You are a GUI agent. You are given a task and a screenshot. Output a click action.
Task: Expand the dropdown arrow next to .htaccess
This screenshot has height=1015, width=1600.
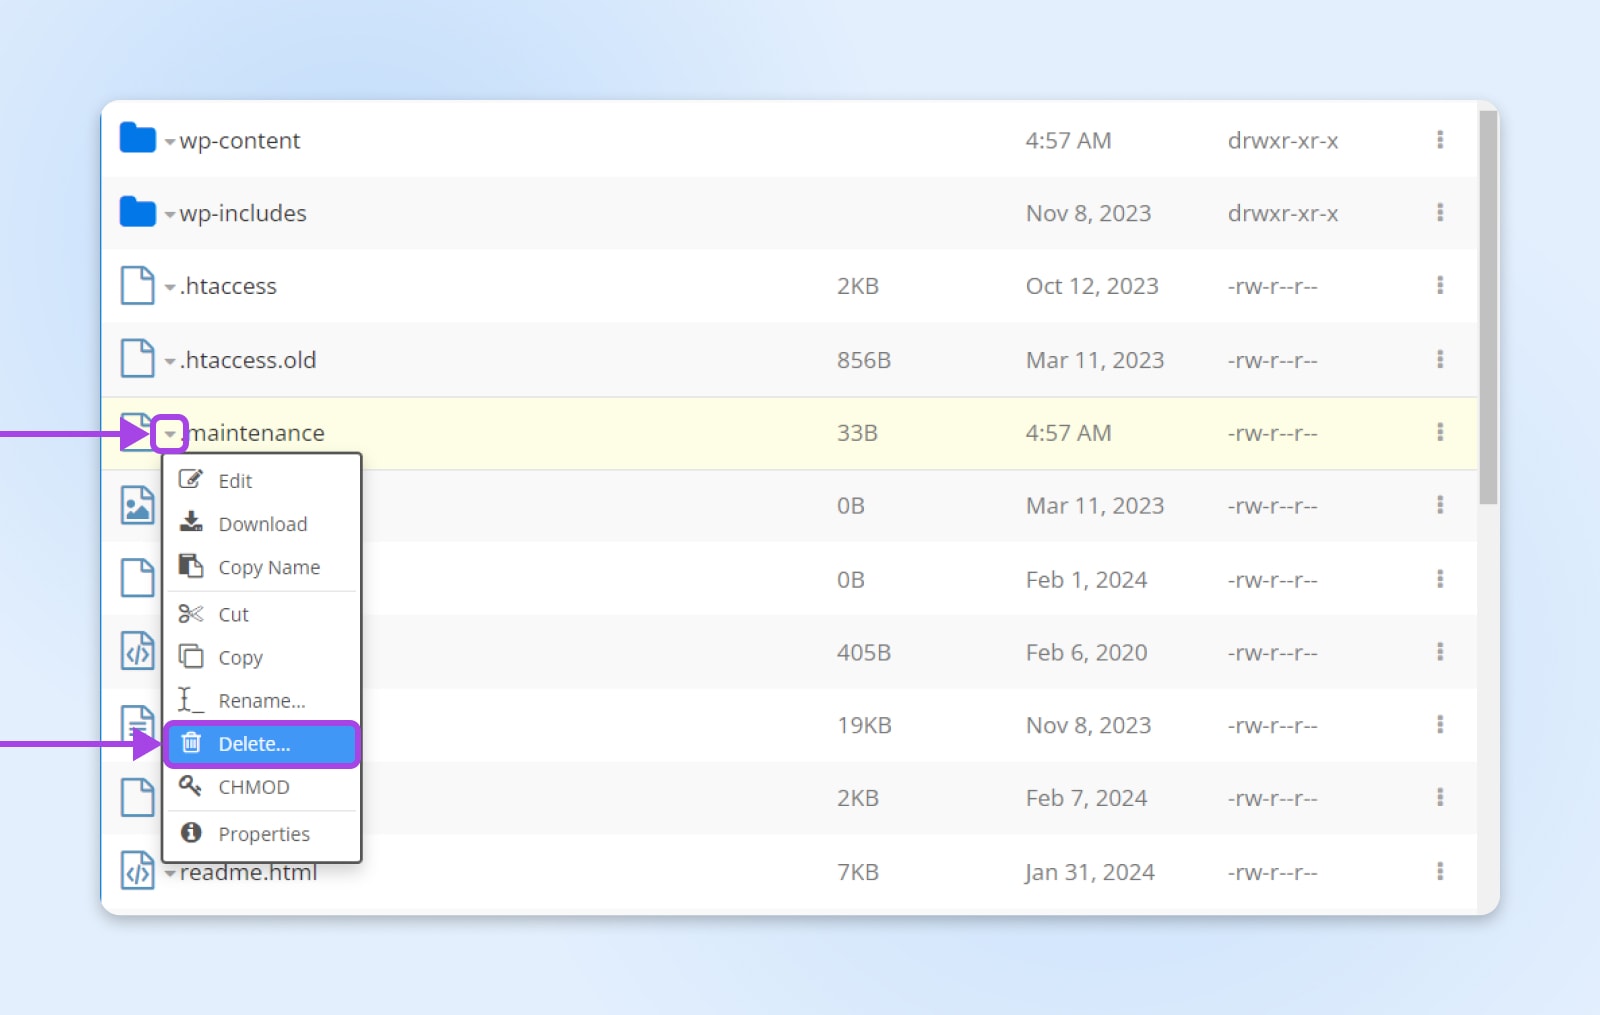point(169,287)
